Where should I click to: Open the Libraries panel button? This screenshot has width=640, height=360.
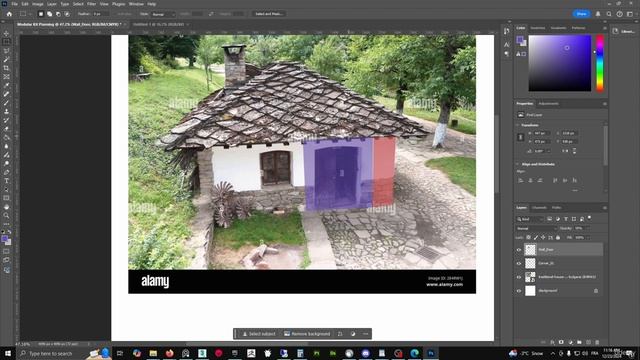coord(624,31)
